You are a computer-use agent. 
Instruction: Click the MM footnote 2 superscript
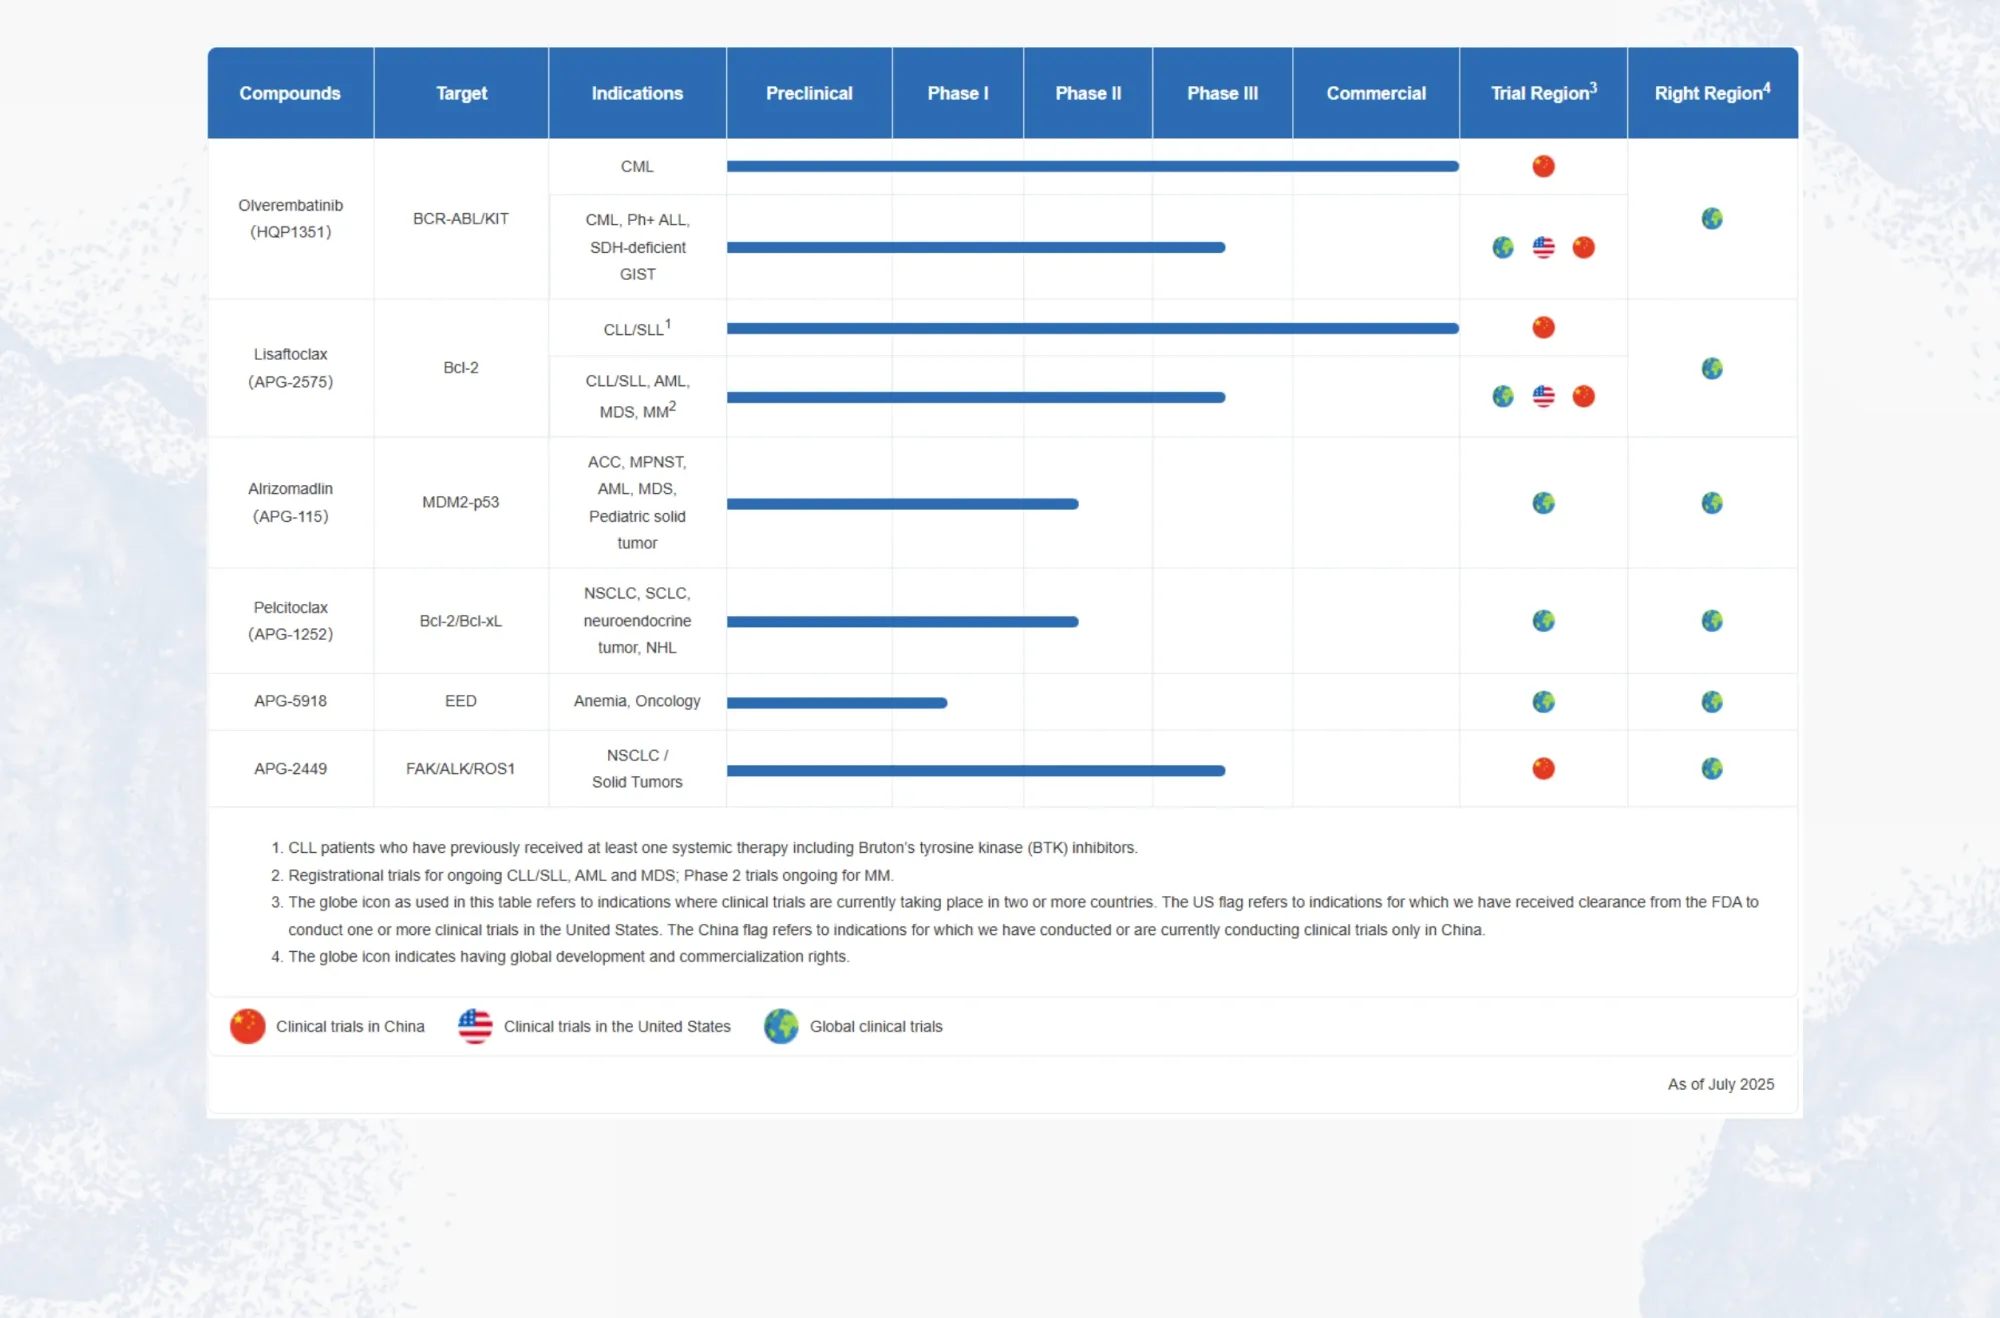tap(673, 403)
